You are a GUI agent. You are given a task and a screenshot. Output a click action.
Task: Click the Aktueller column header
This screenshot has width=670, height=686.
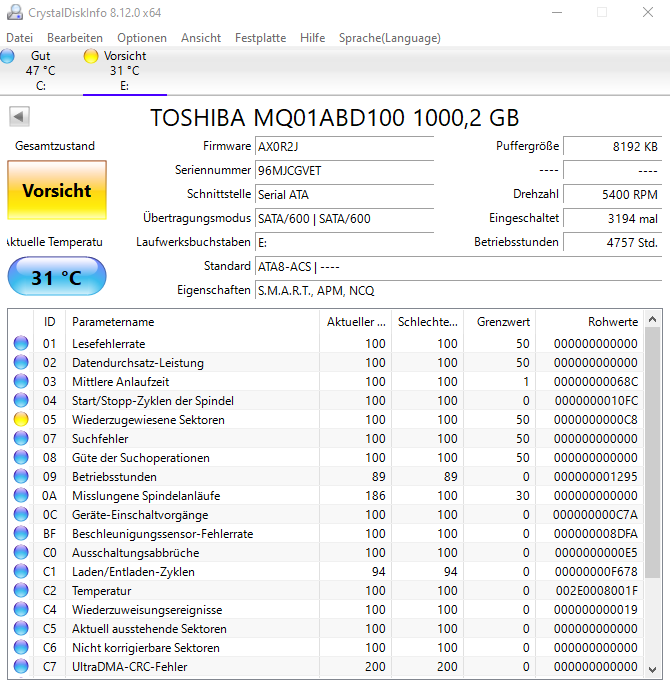(355, 322)
